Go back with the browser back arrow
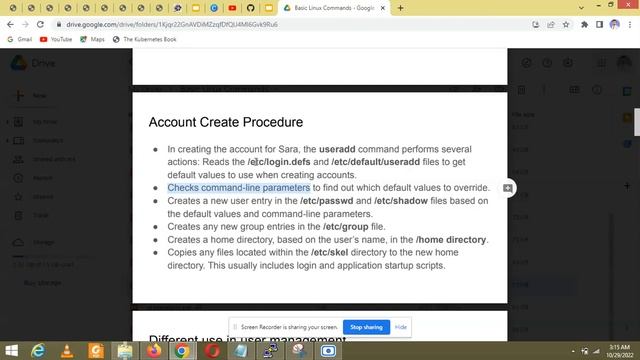The width and height of the screenshot is (640, 360). tap(10, 24)
